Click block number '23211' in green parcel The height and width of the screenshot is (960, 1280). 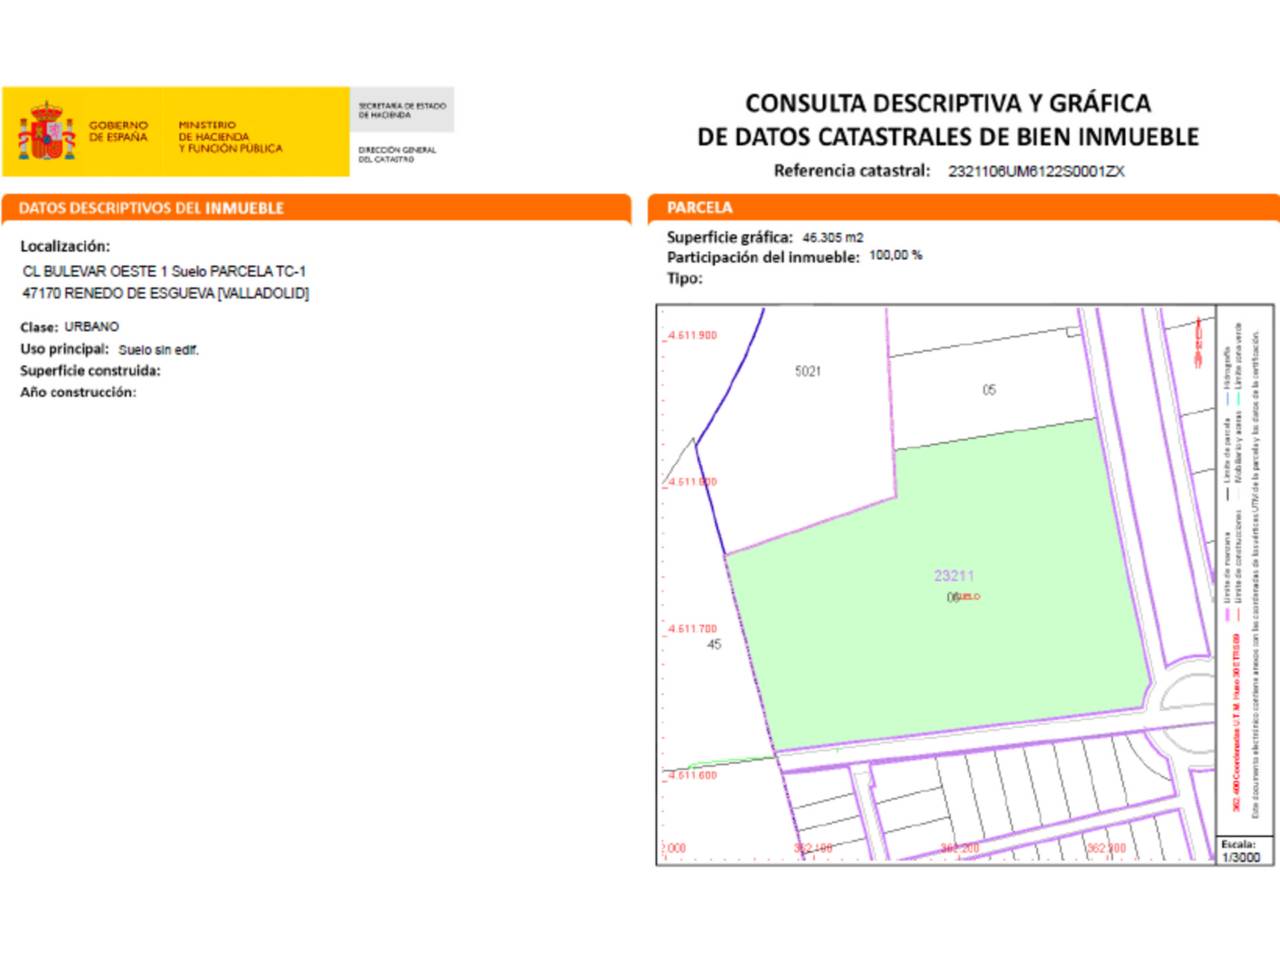coord(954,575)
